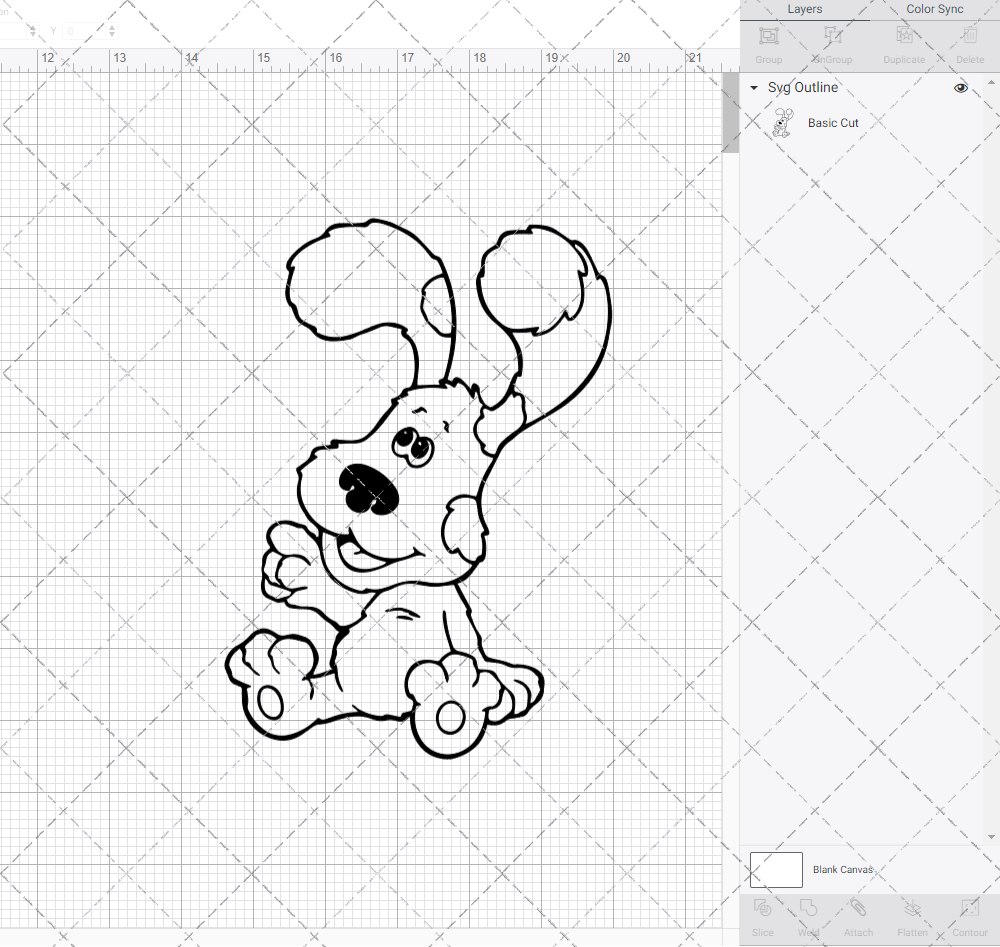Click the Y position input field
Viewport: 1000px width, 947px height.
coord(85,31)
